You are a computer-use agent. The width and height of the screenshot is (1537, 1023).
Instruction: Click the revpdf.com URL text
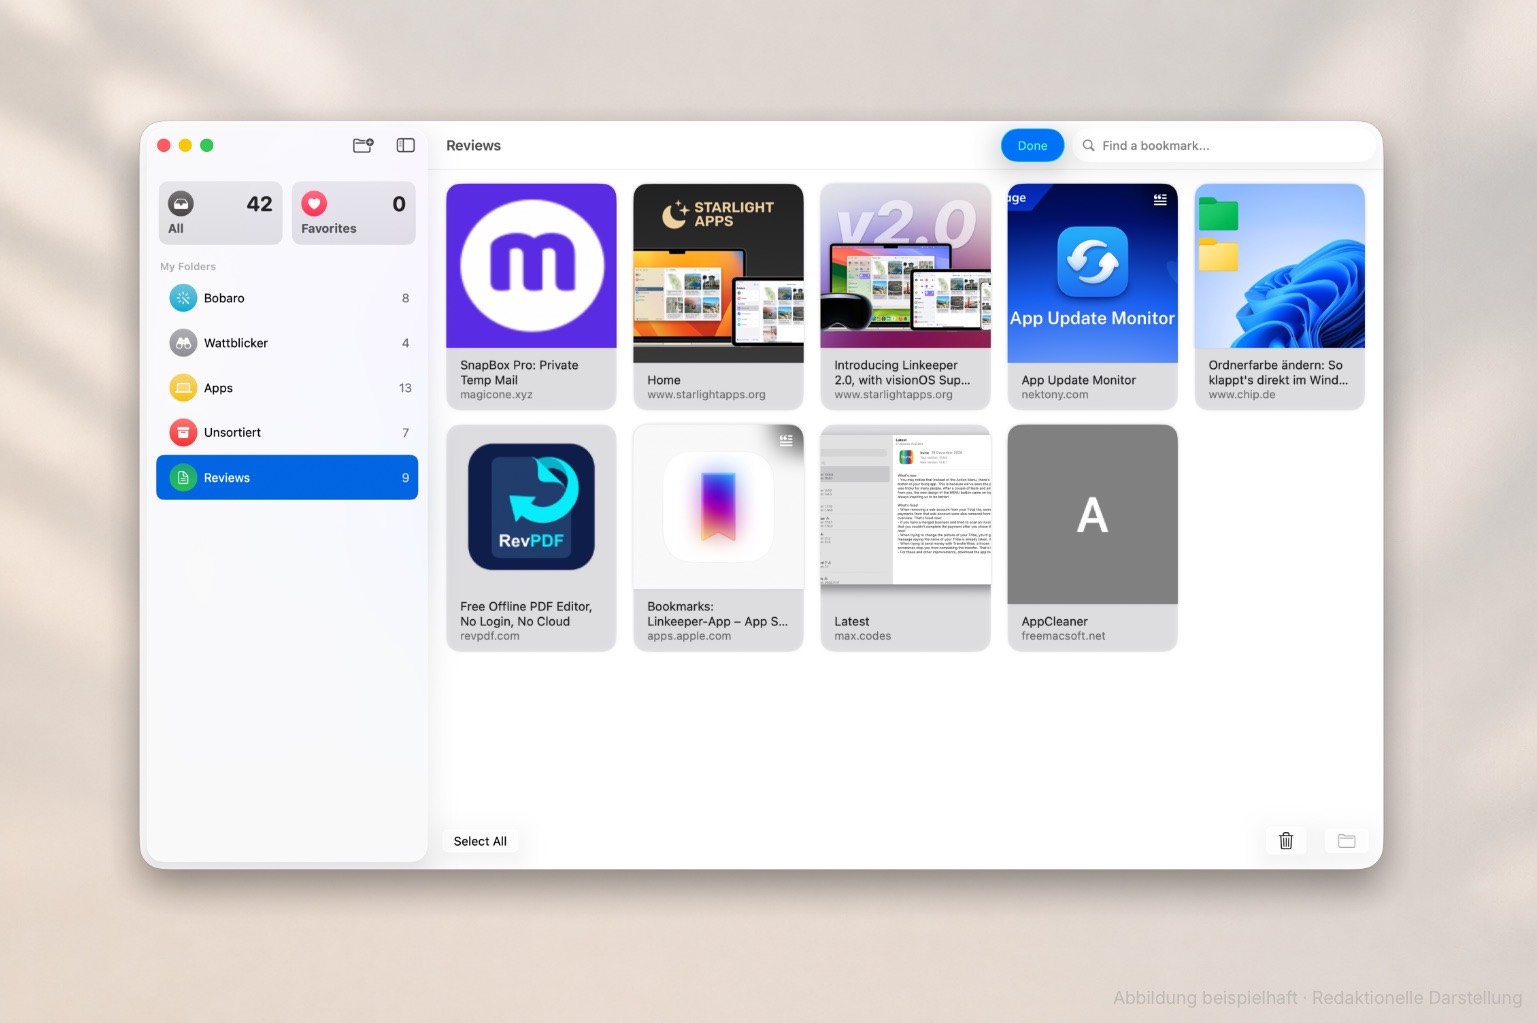click(x=489, y=636)
